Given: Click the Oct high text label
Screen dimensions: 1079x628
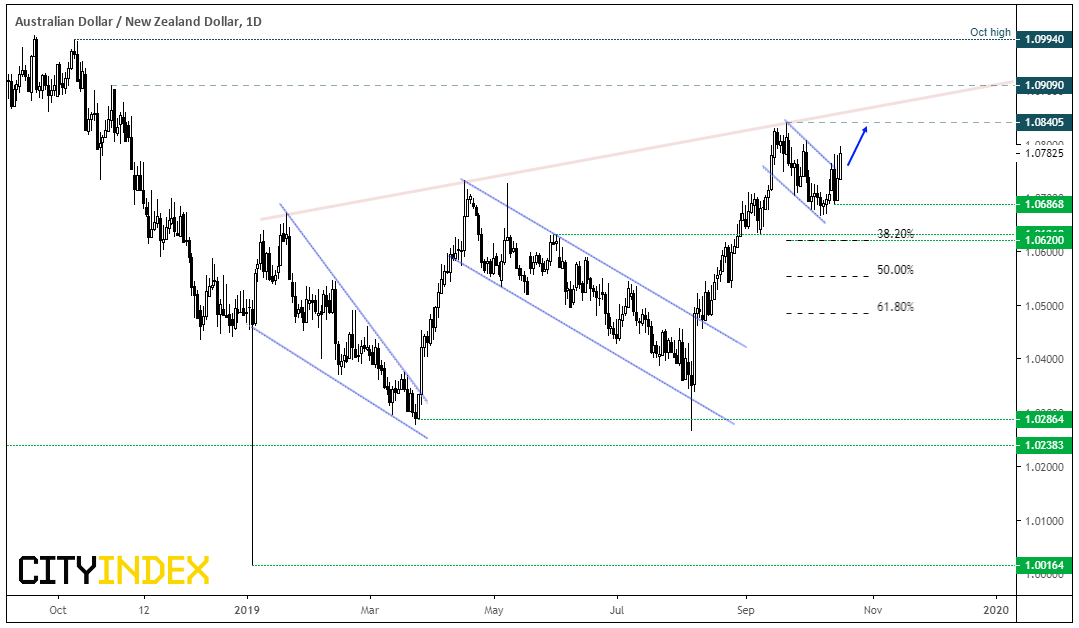Looking at the screenshot, I should tap(990, 32).
